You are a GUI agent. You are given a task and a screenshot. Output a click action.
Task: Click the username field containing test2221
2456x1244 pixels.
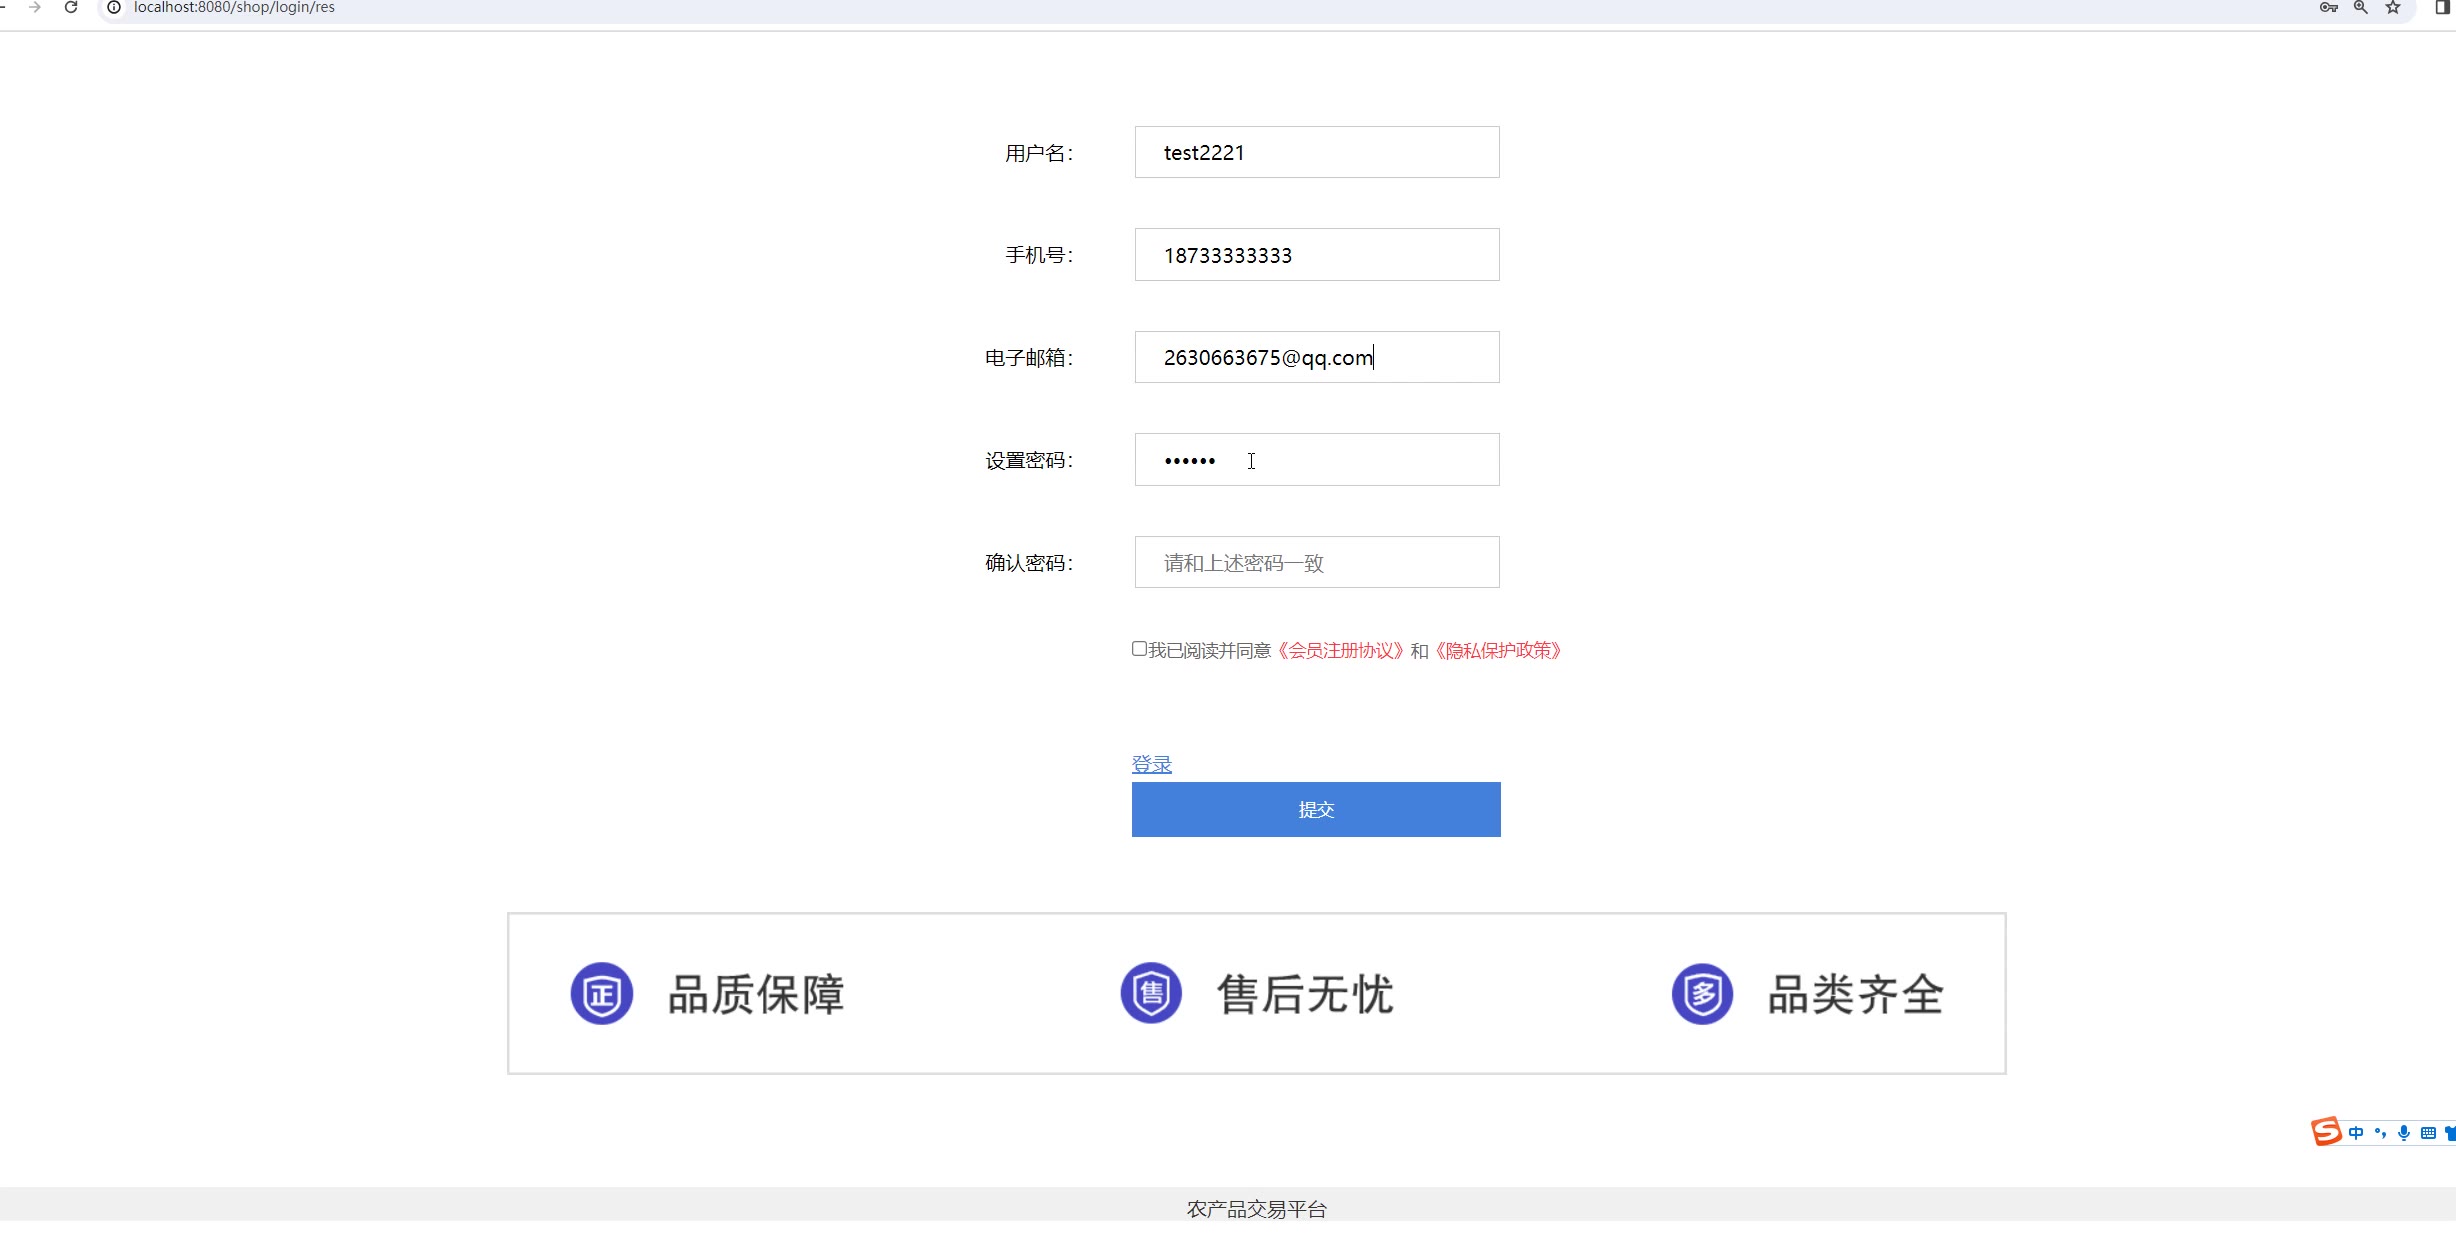tap(1317, 152)
